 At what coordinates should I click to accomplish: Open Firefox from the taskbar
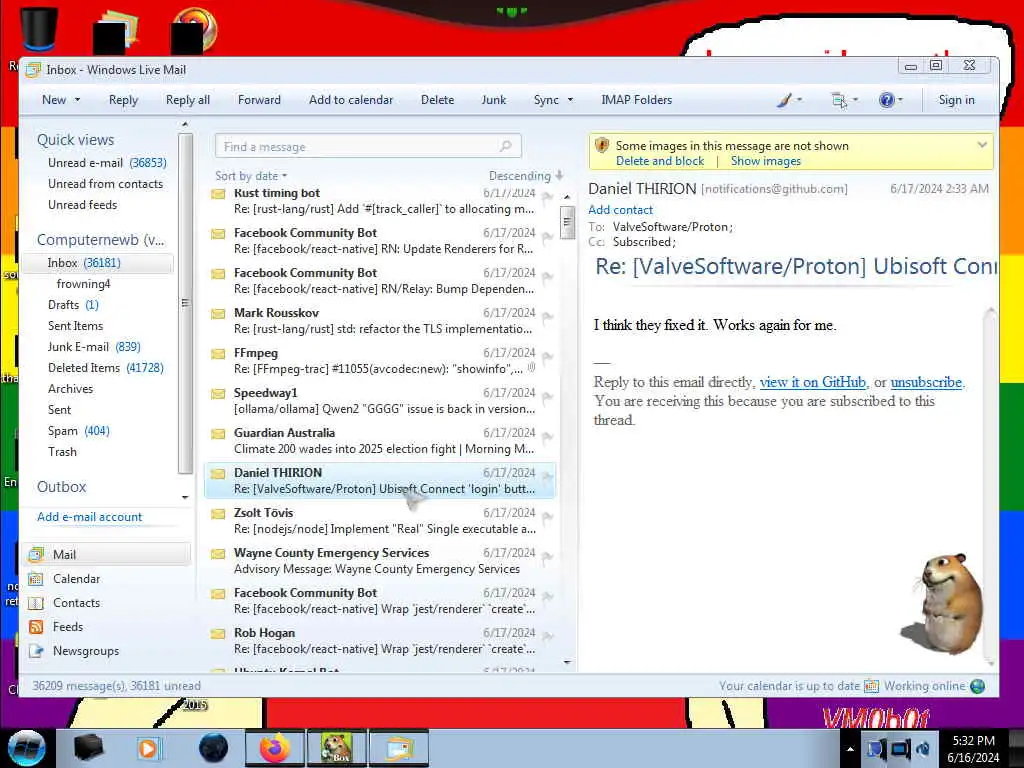pyautogui.click(x=274, y=748)
